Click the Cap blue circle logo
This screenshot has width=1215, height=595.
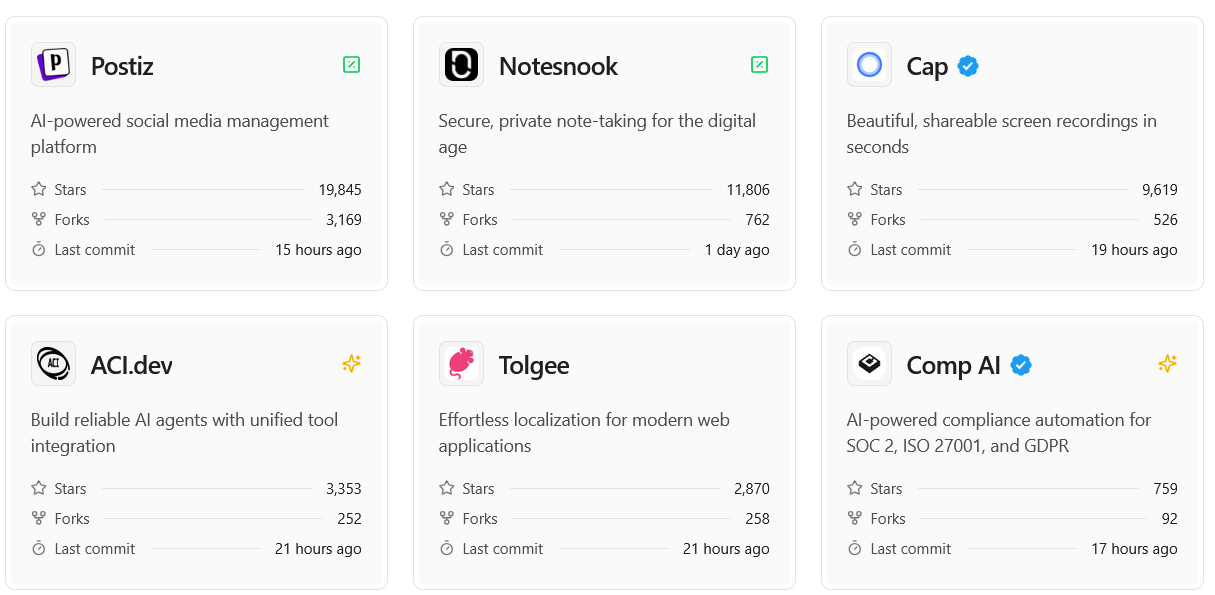[x=869, y=65]
